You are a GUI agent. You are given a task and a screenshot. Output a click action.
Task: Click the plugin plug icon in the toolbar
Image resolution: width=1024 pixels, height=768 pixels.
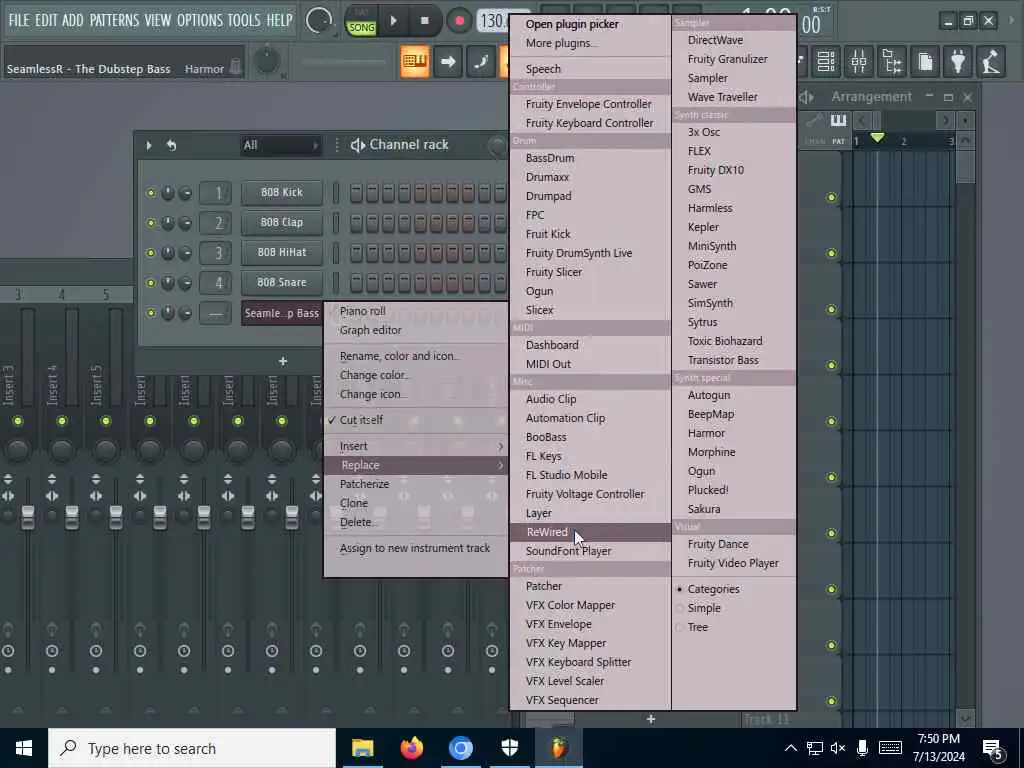point(958,62)
